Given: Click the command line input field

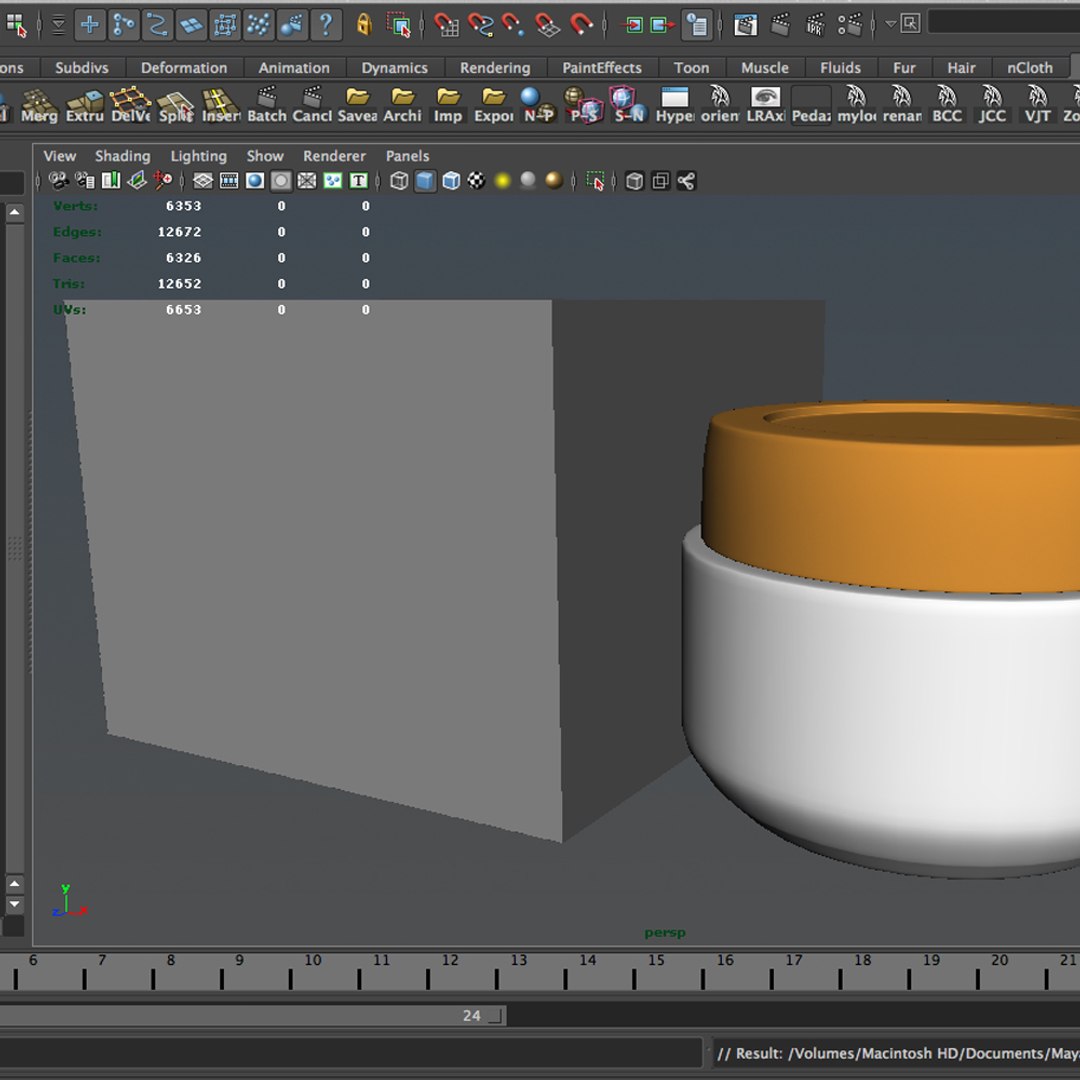Looking at the screenshot, I should pyautogui.click(x=350, y=1053).
